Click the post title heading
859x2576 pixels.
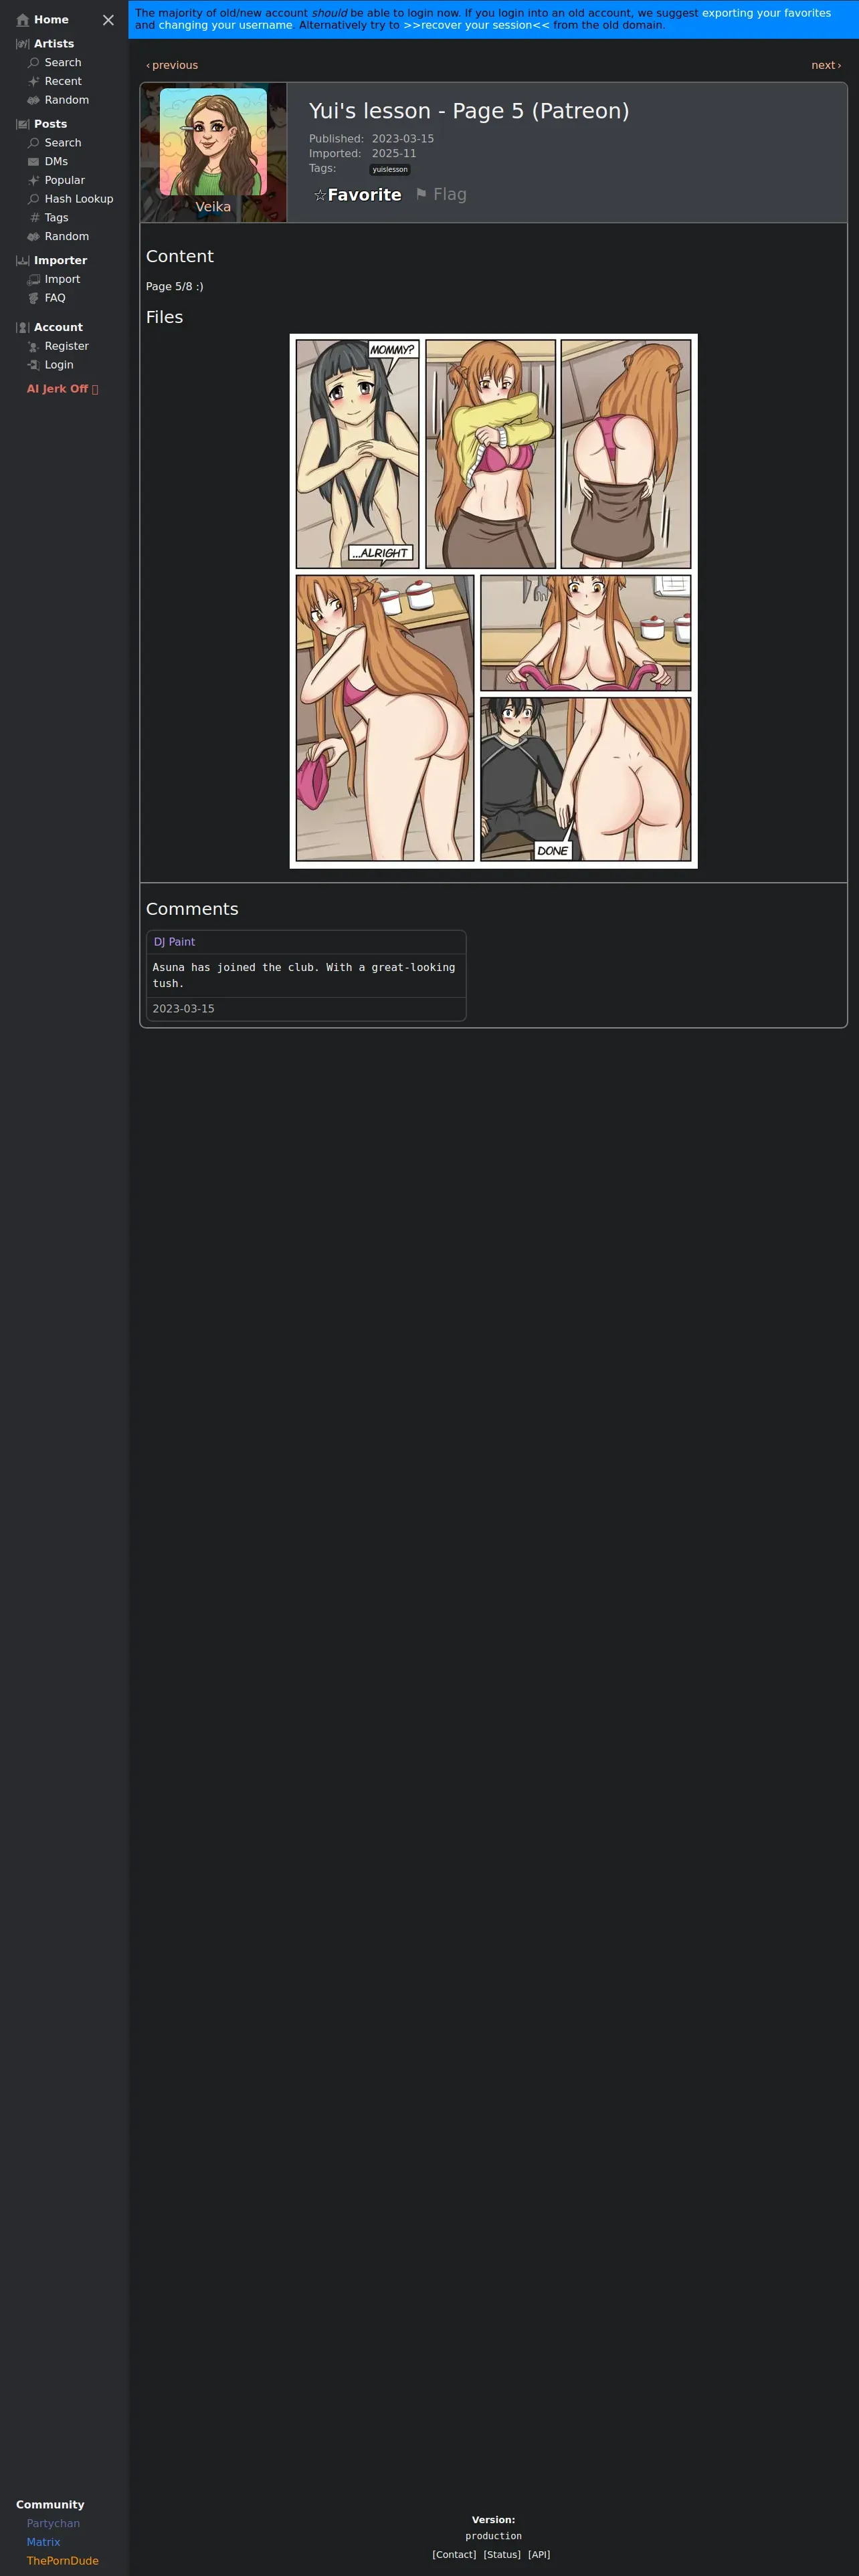[x=469, y=111]
